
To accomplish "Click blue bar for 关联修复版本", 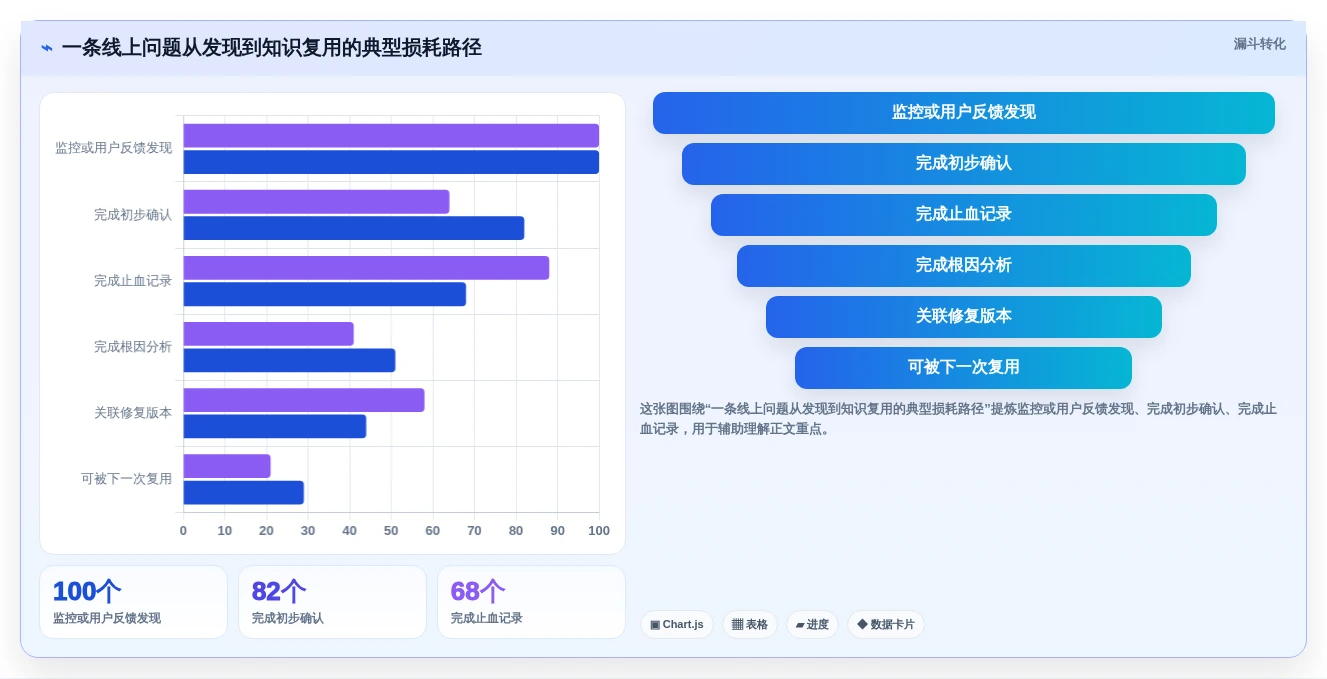I will click(x=274, y=426).
